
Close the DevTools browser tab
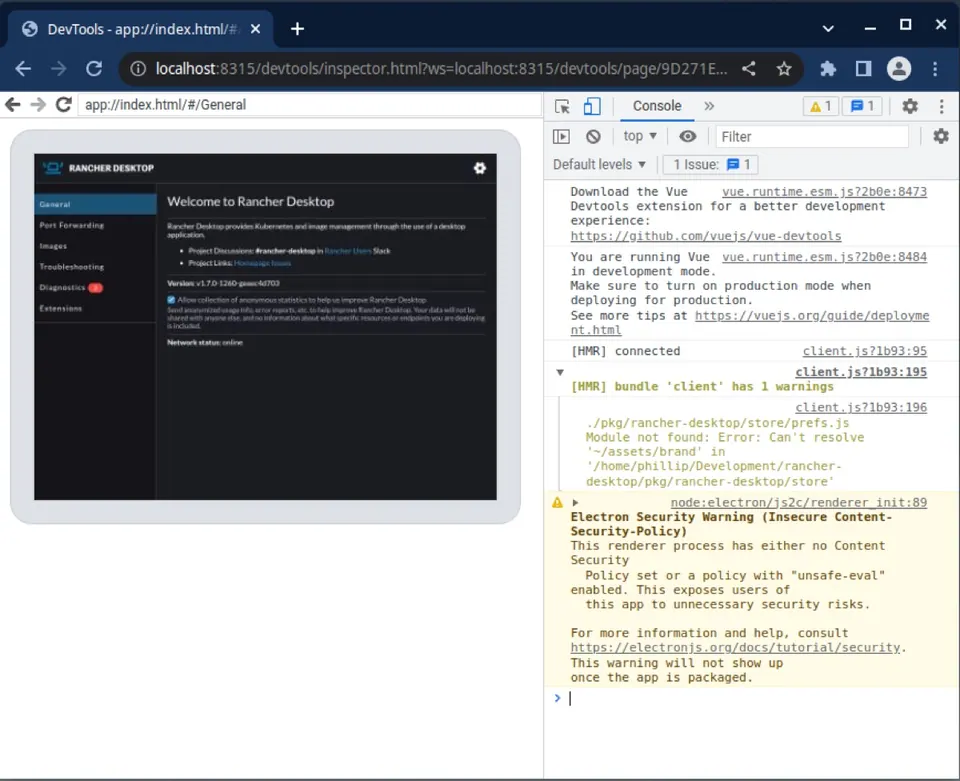[x=255, y=29]
